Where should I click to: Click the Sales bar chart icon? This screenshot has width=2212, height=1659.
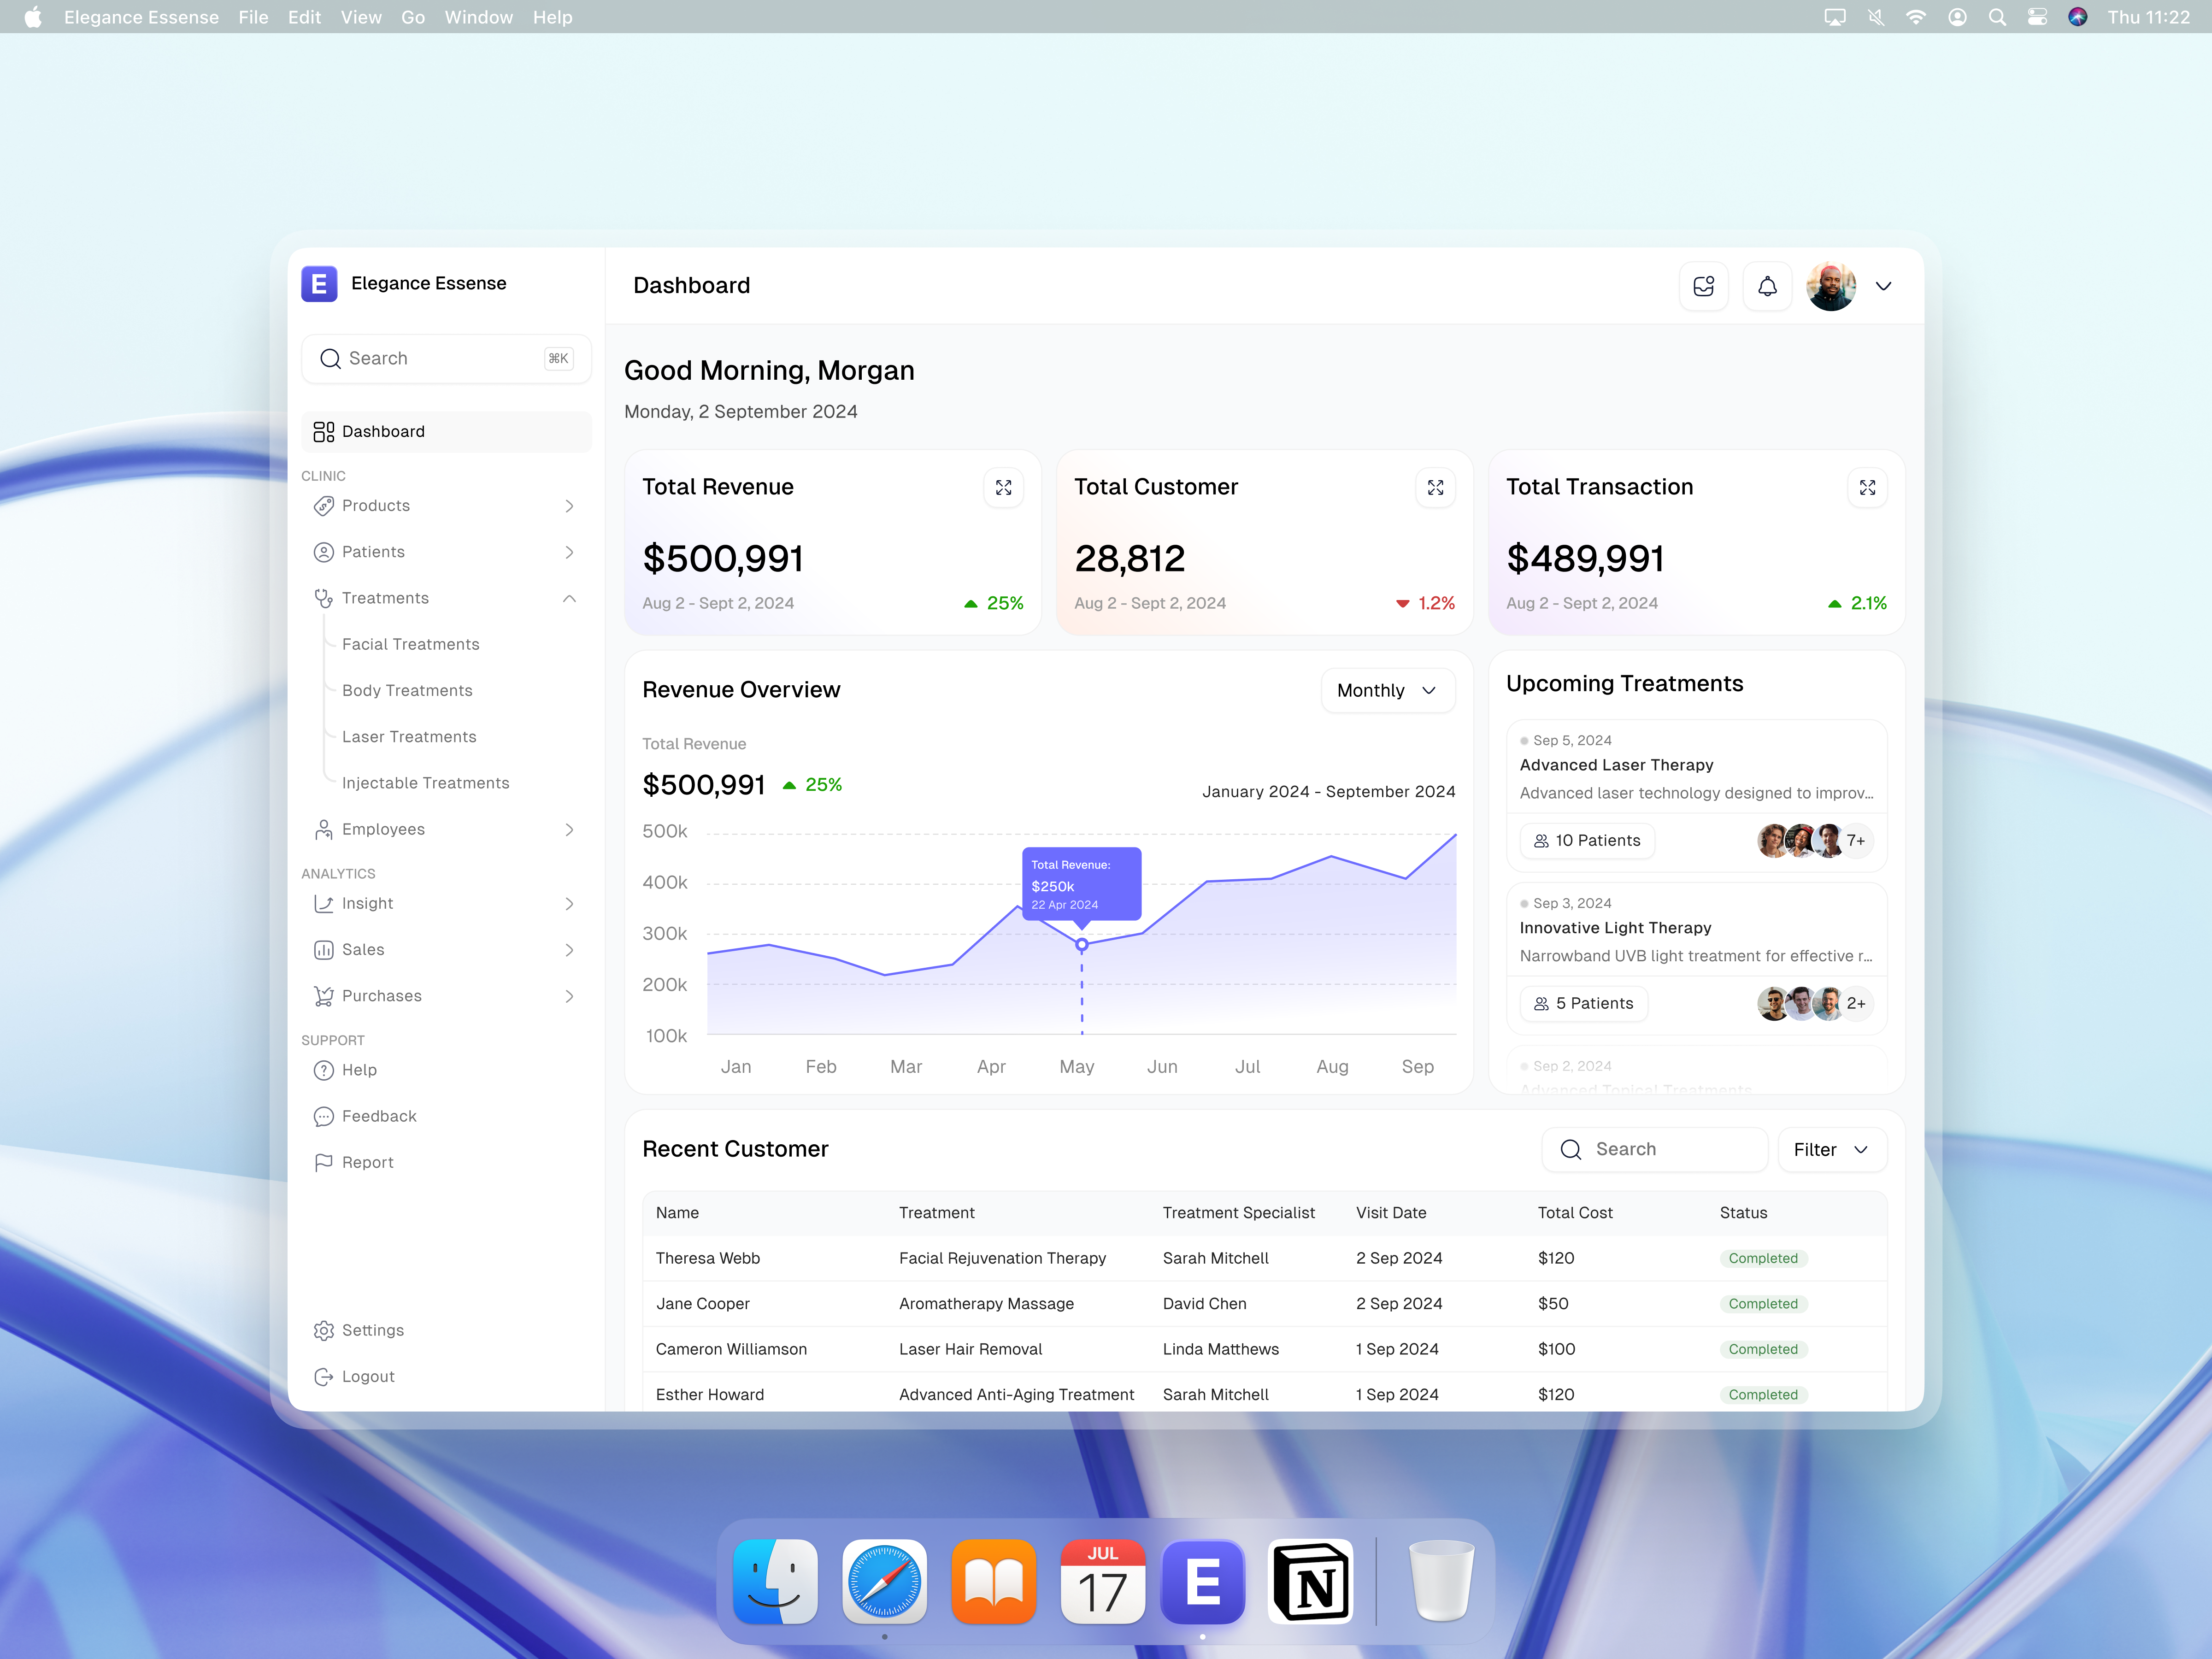(x=323, y=950)
